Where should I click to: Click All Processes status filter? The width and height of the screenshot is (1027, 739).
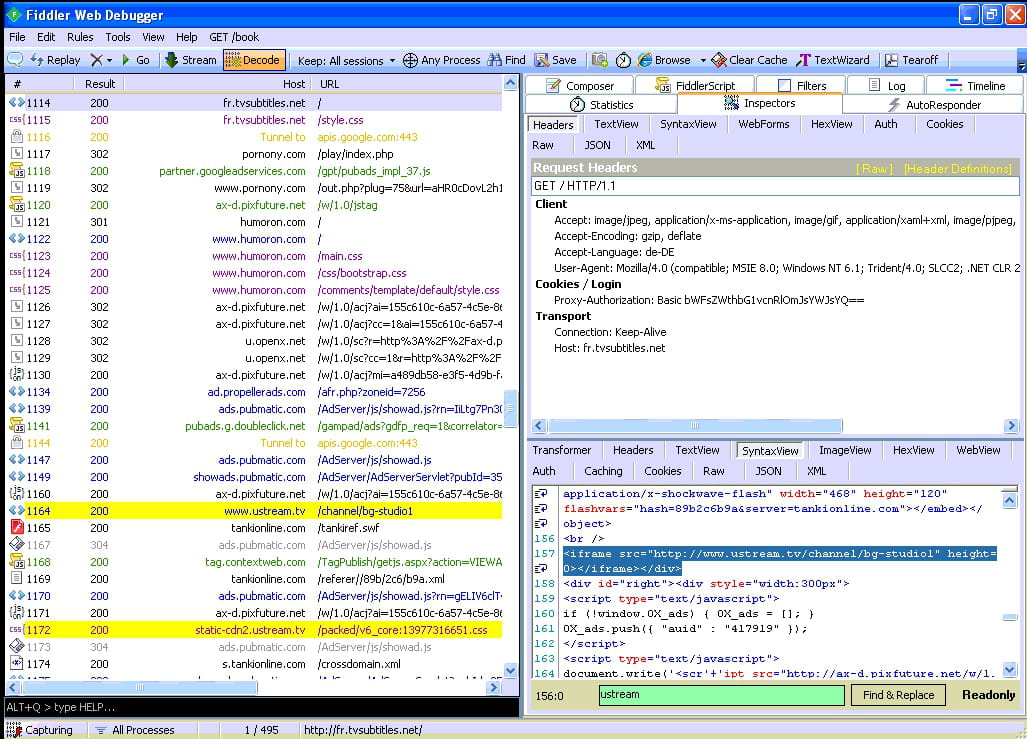tap(134, 730)
